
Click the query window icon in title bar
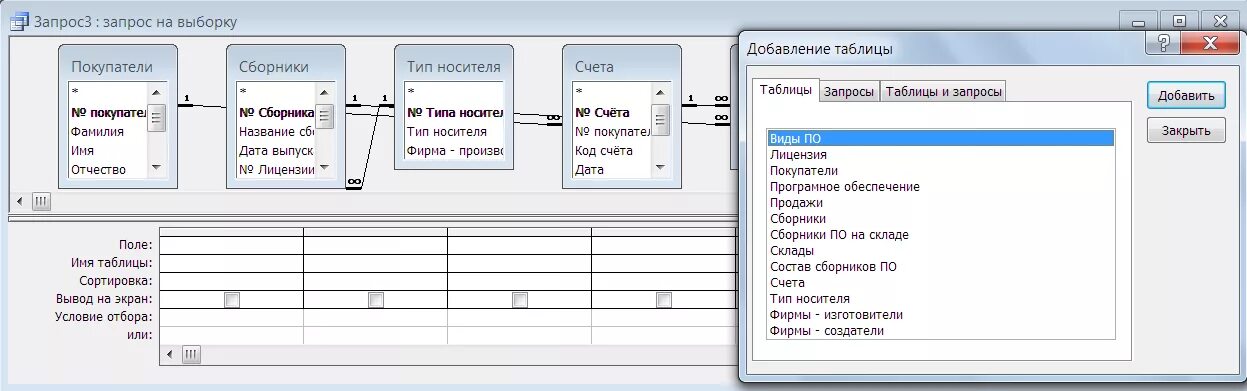pos(19,20)
